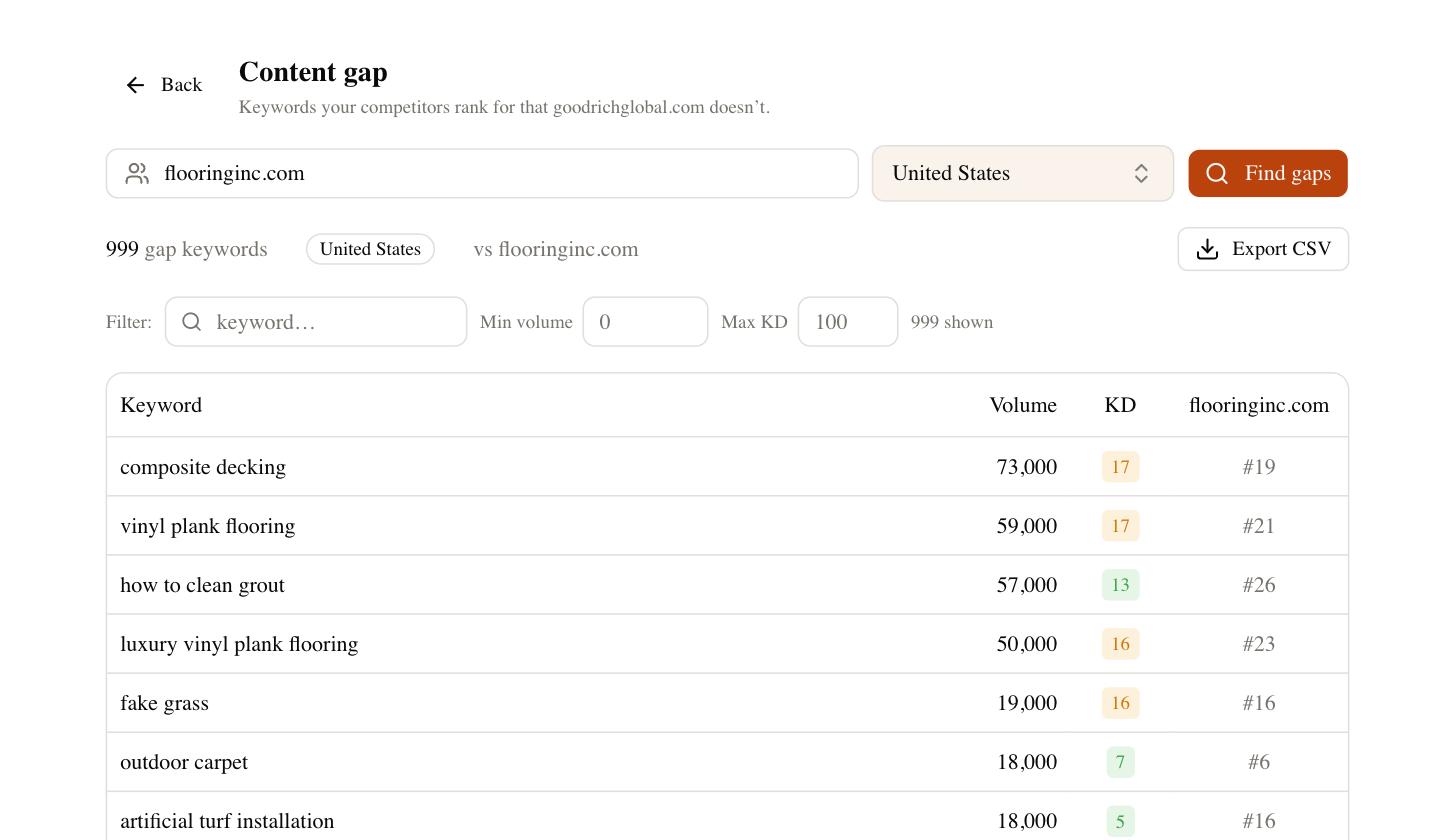Select the 'fake grass' keyword
Viewport: 1455px width, 840px height.
pyautogui.click(x=164, y=703)
